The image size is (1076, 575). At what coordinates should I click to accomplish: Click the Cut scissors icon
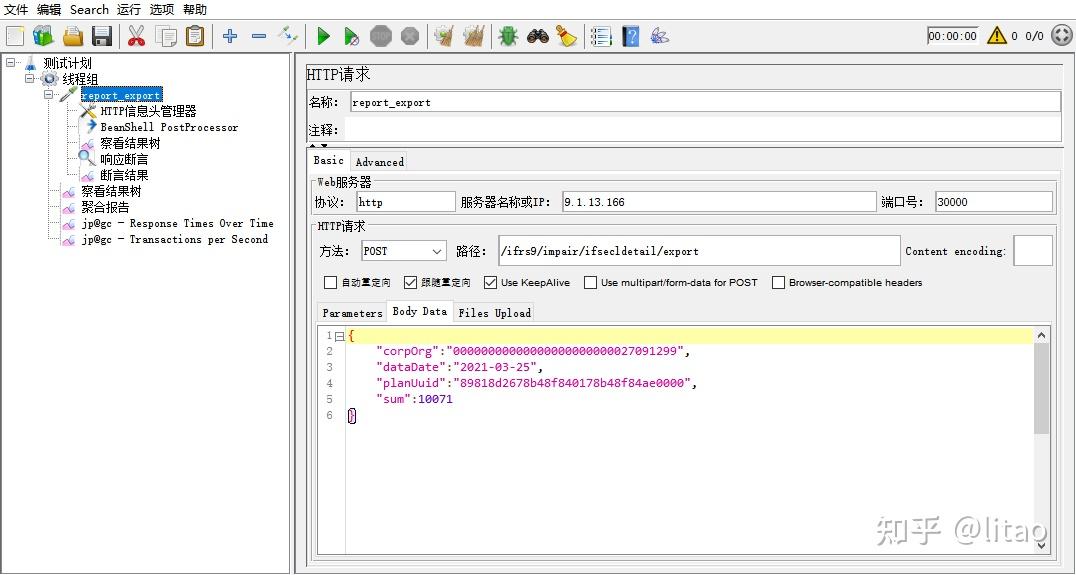point(137,36)
